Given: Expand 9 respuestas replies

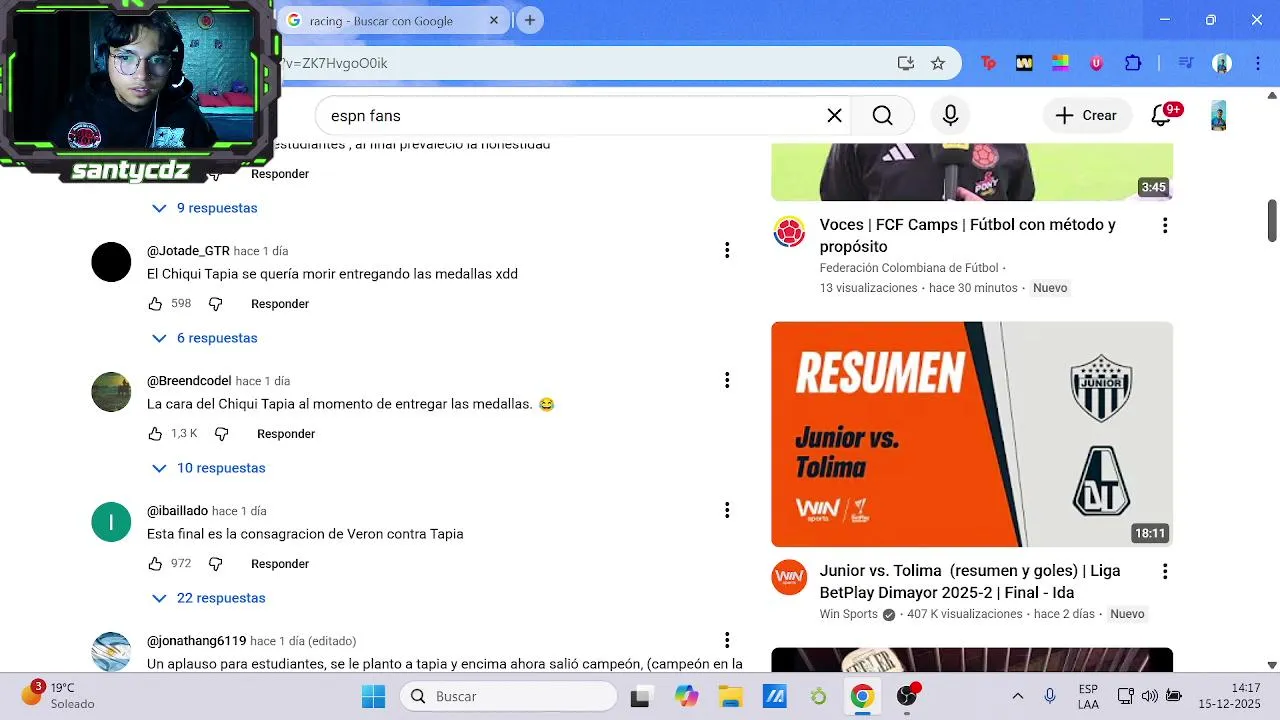Looking at the screenshot, I should pos(204,208).
